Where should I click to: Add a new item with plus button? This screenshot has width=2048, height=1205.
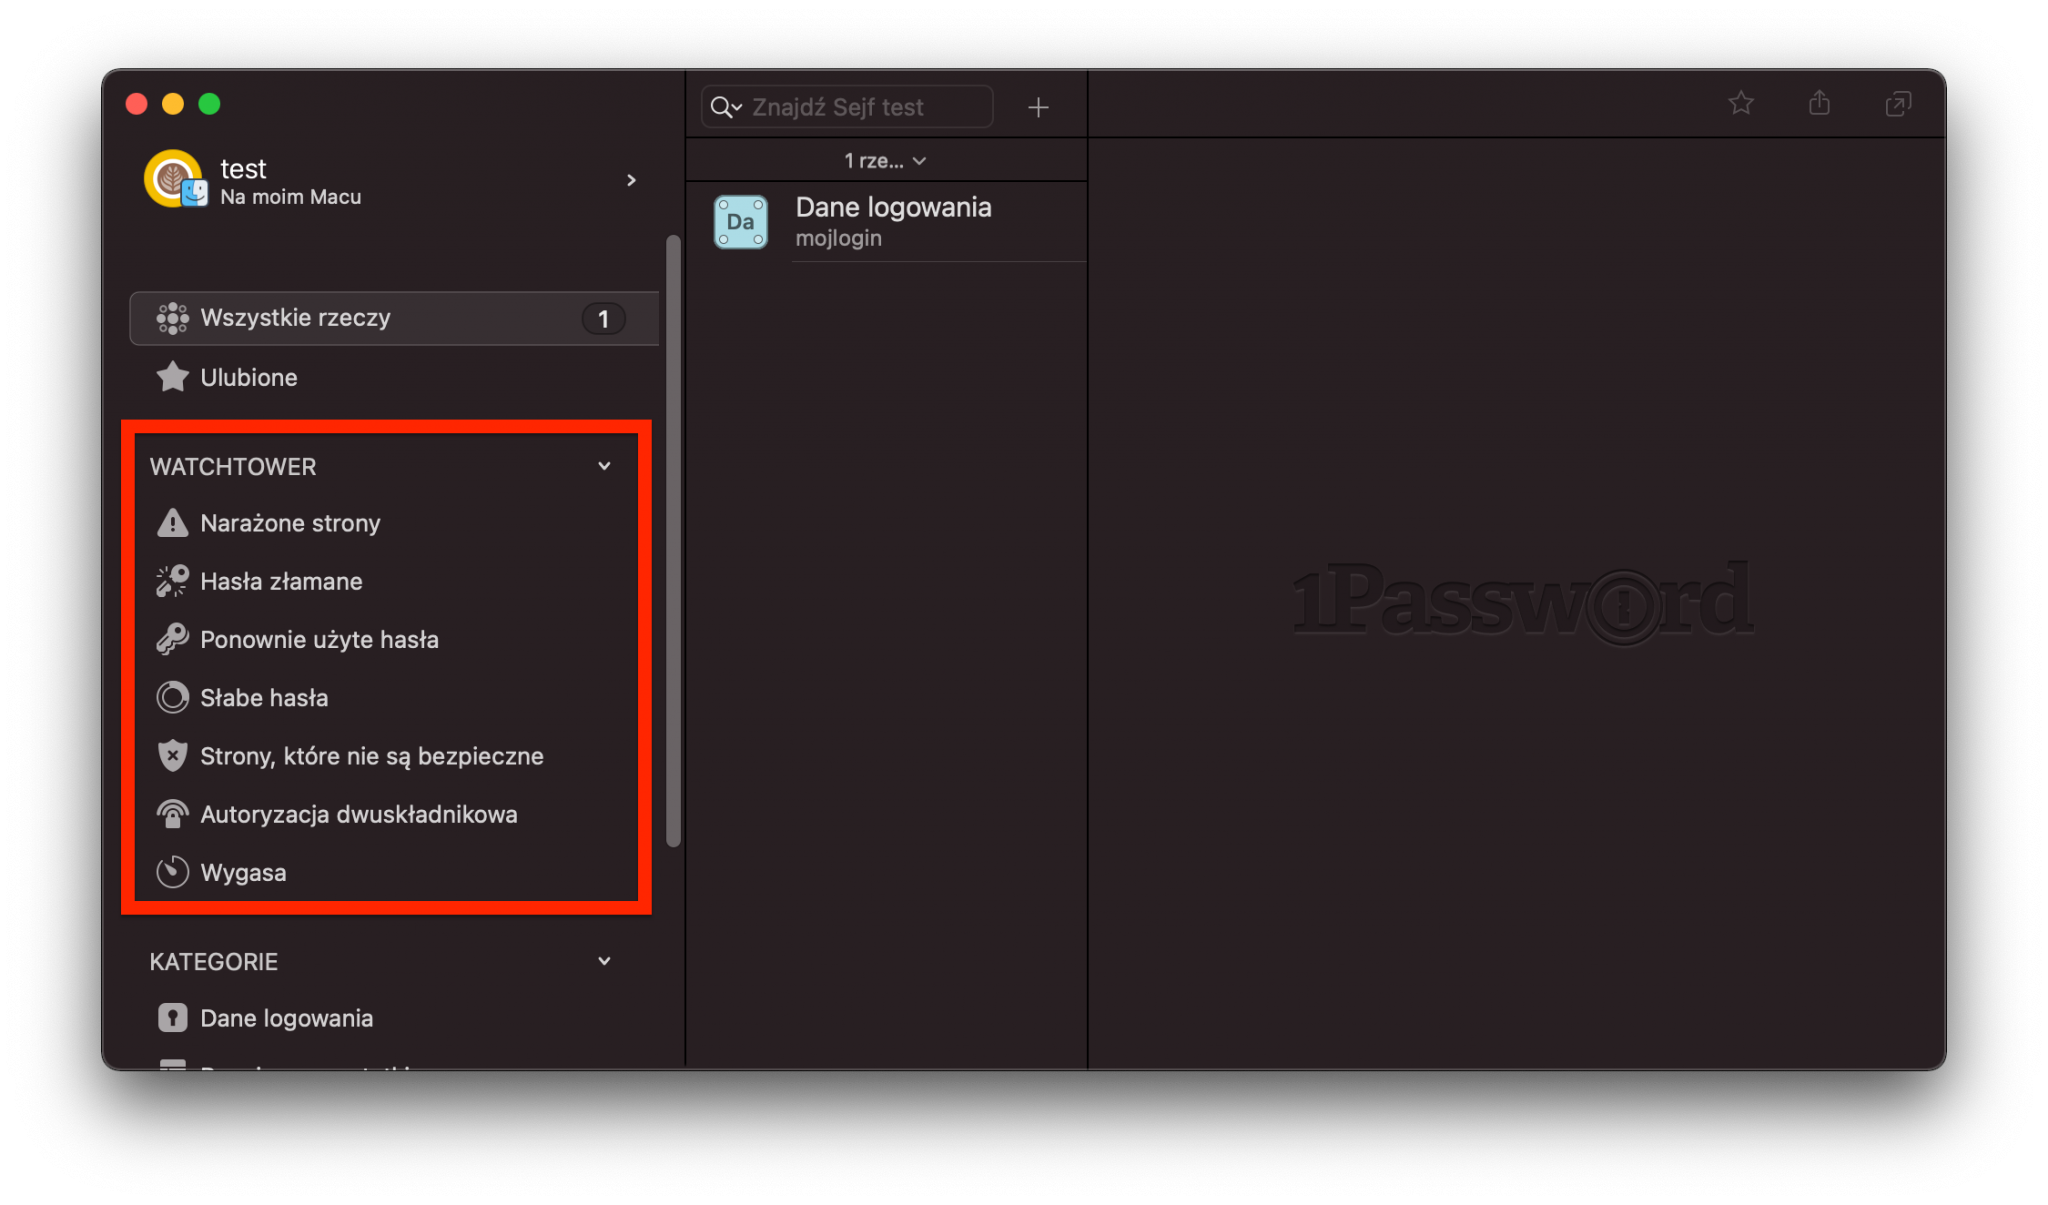tap(1038, 107)
